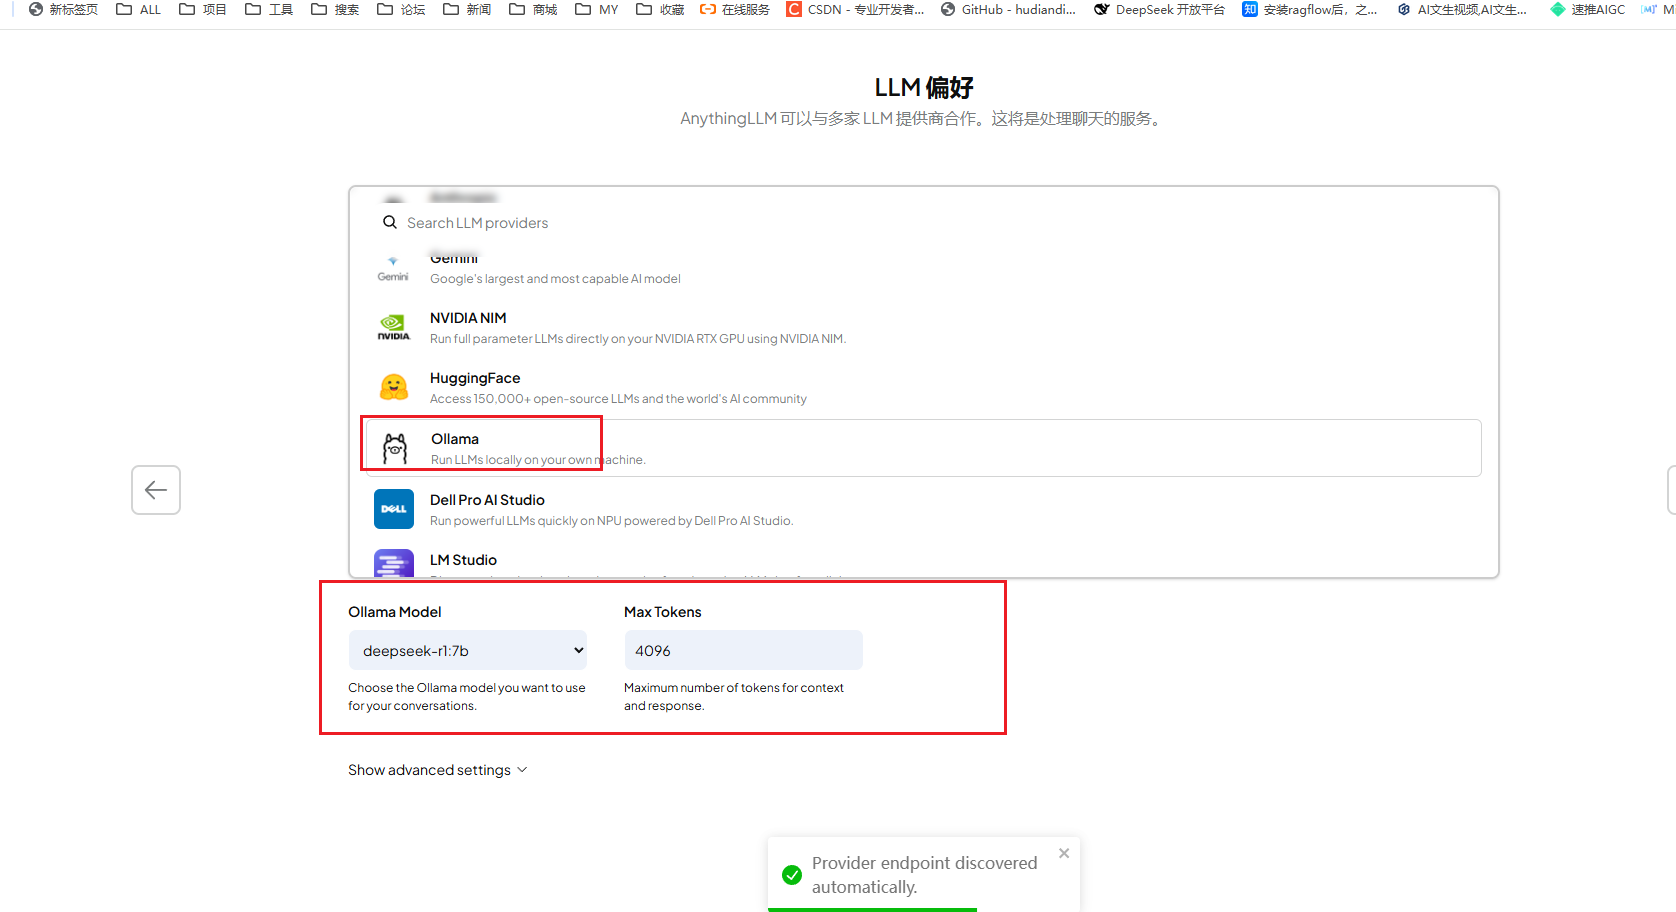This screenshot has height=912, width=1676.
Task: Open the 收藏 bookmarks folder
Action: [x=661, y=10]
